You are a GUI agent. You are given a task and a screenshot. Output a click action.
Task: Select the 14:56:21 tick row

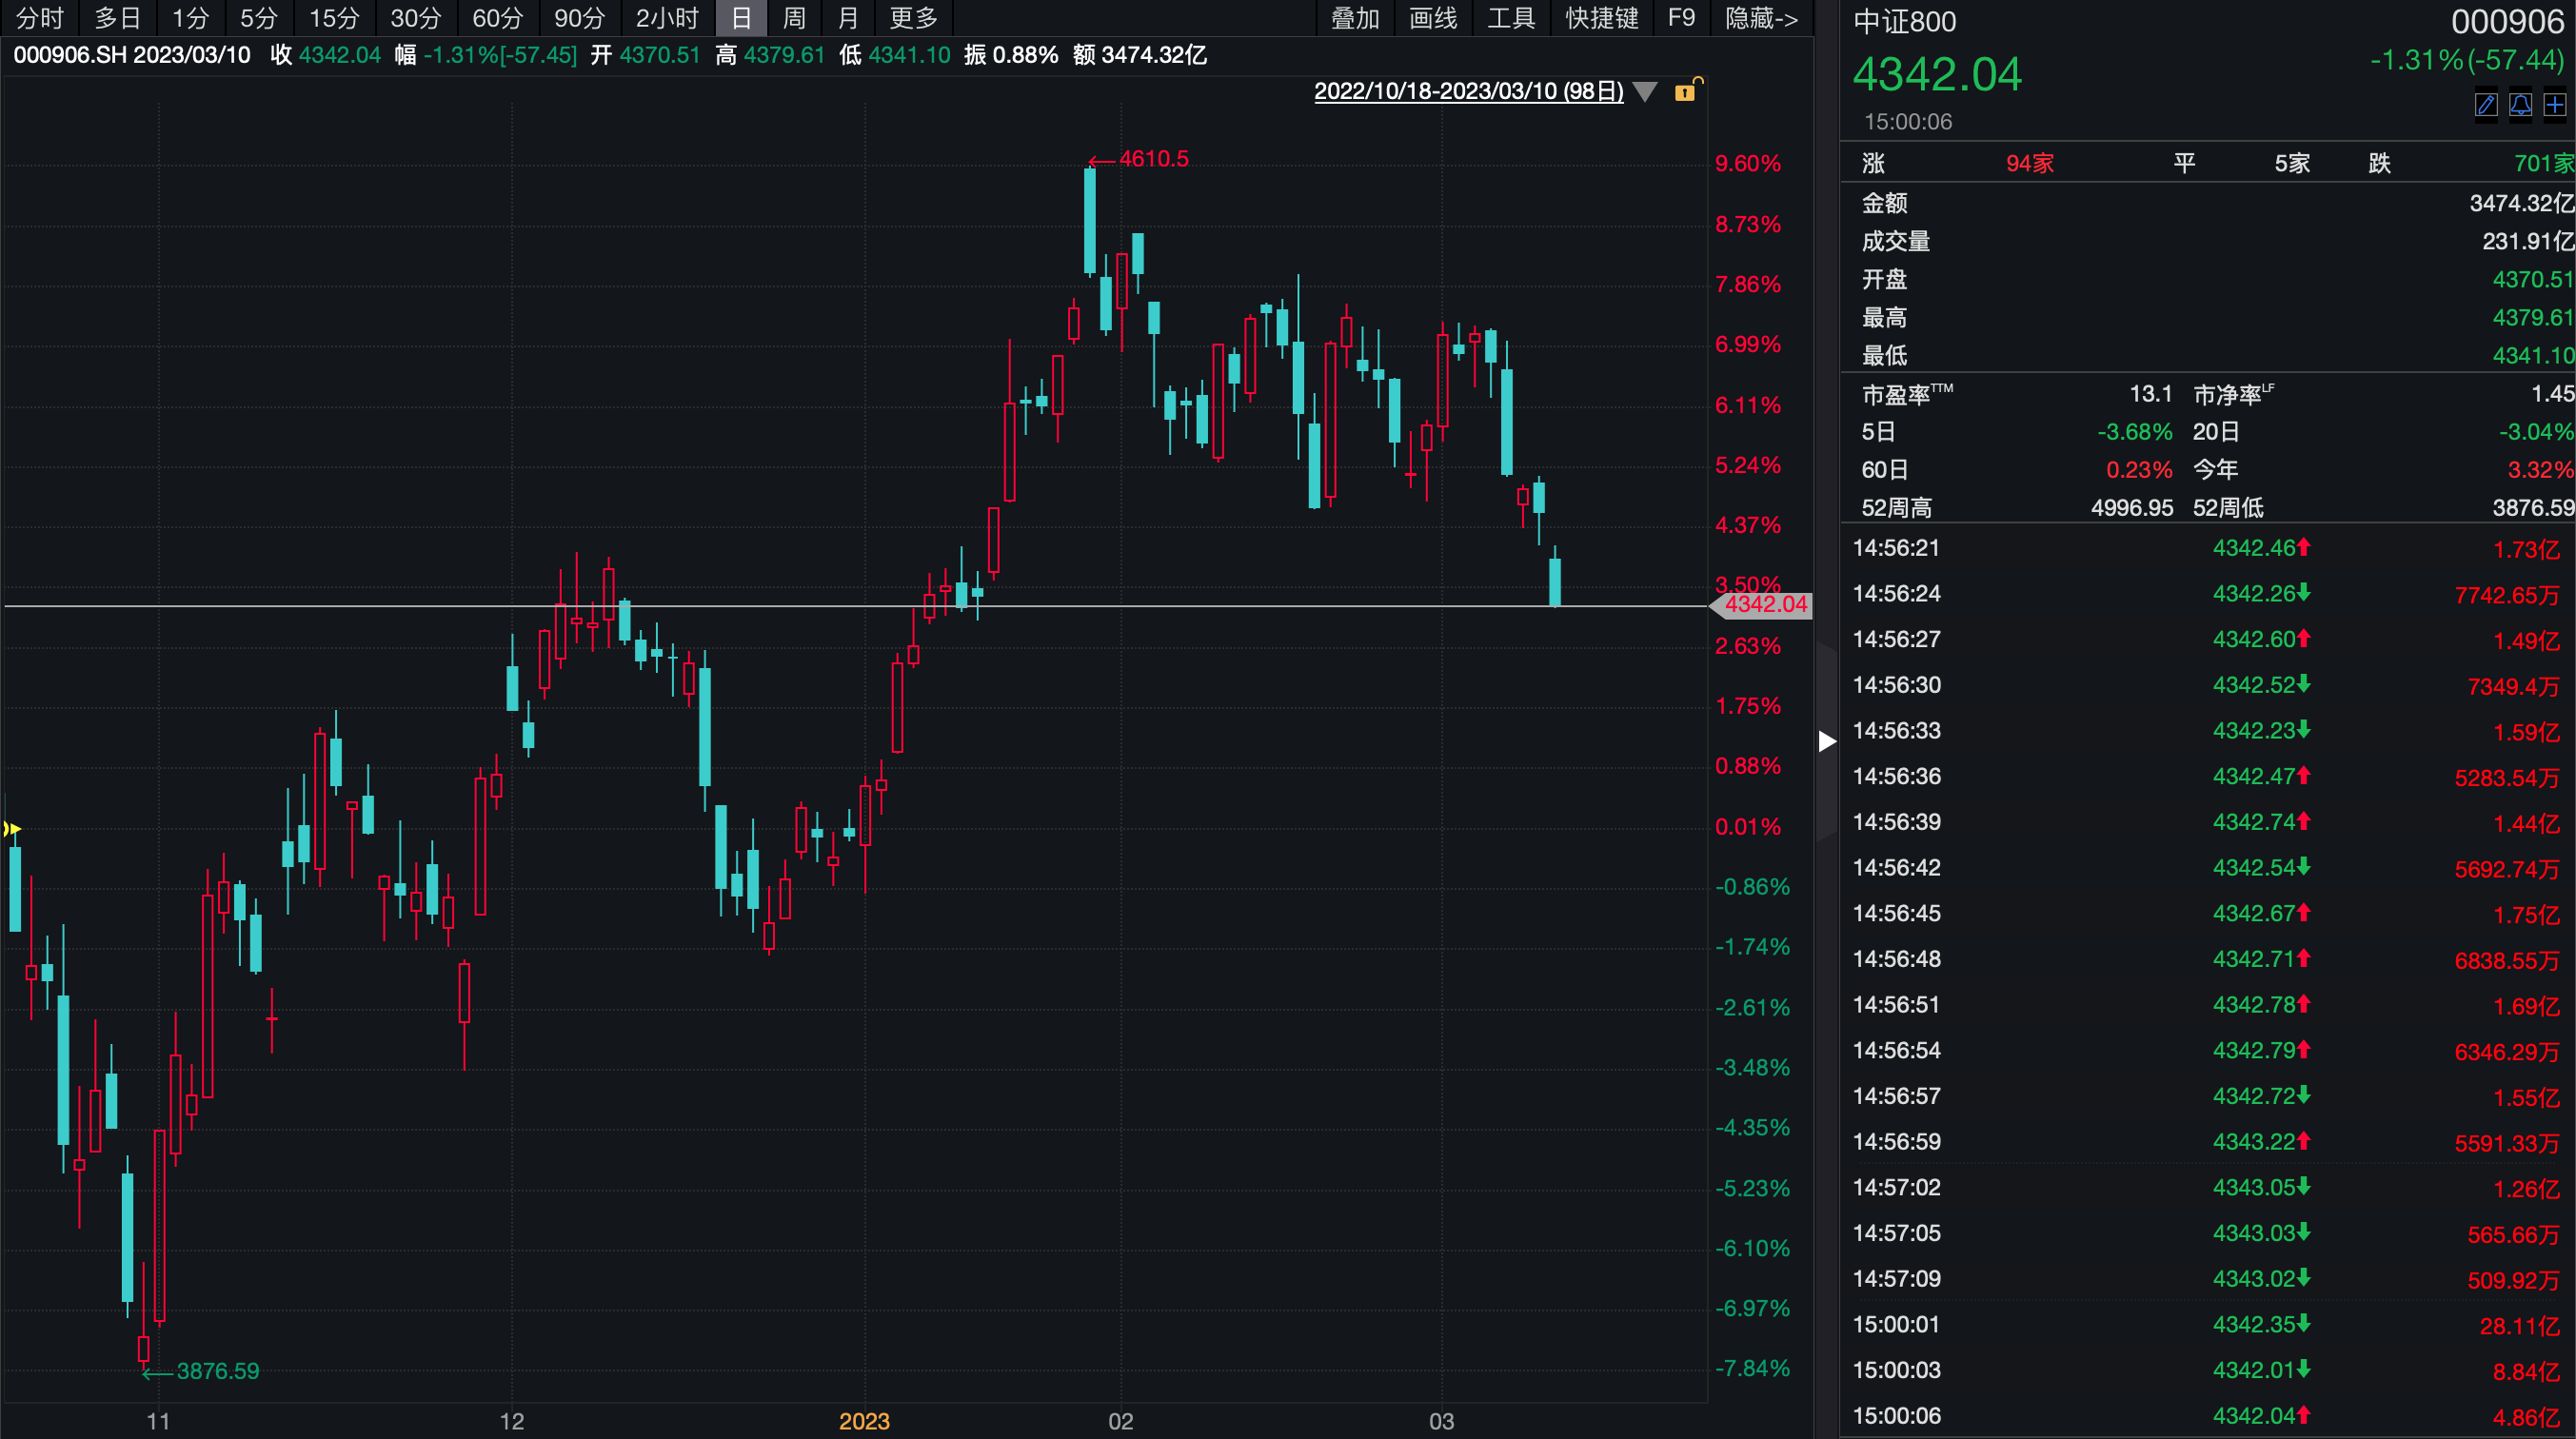pyautogui.click(x=2207, y=548)
